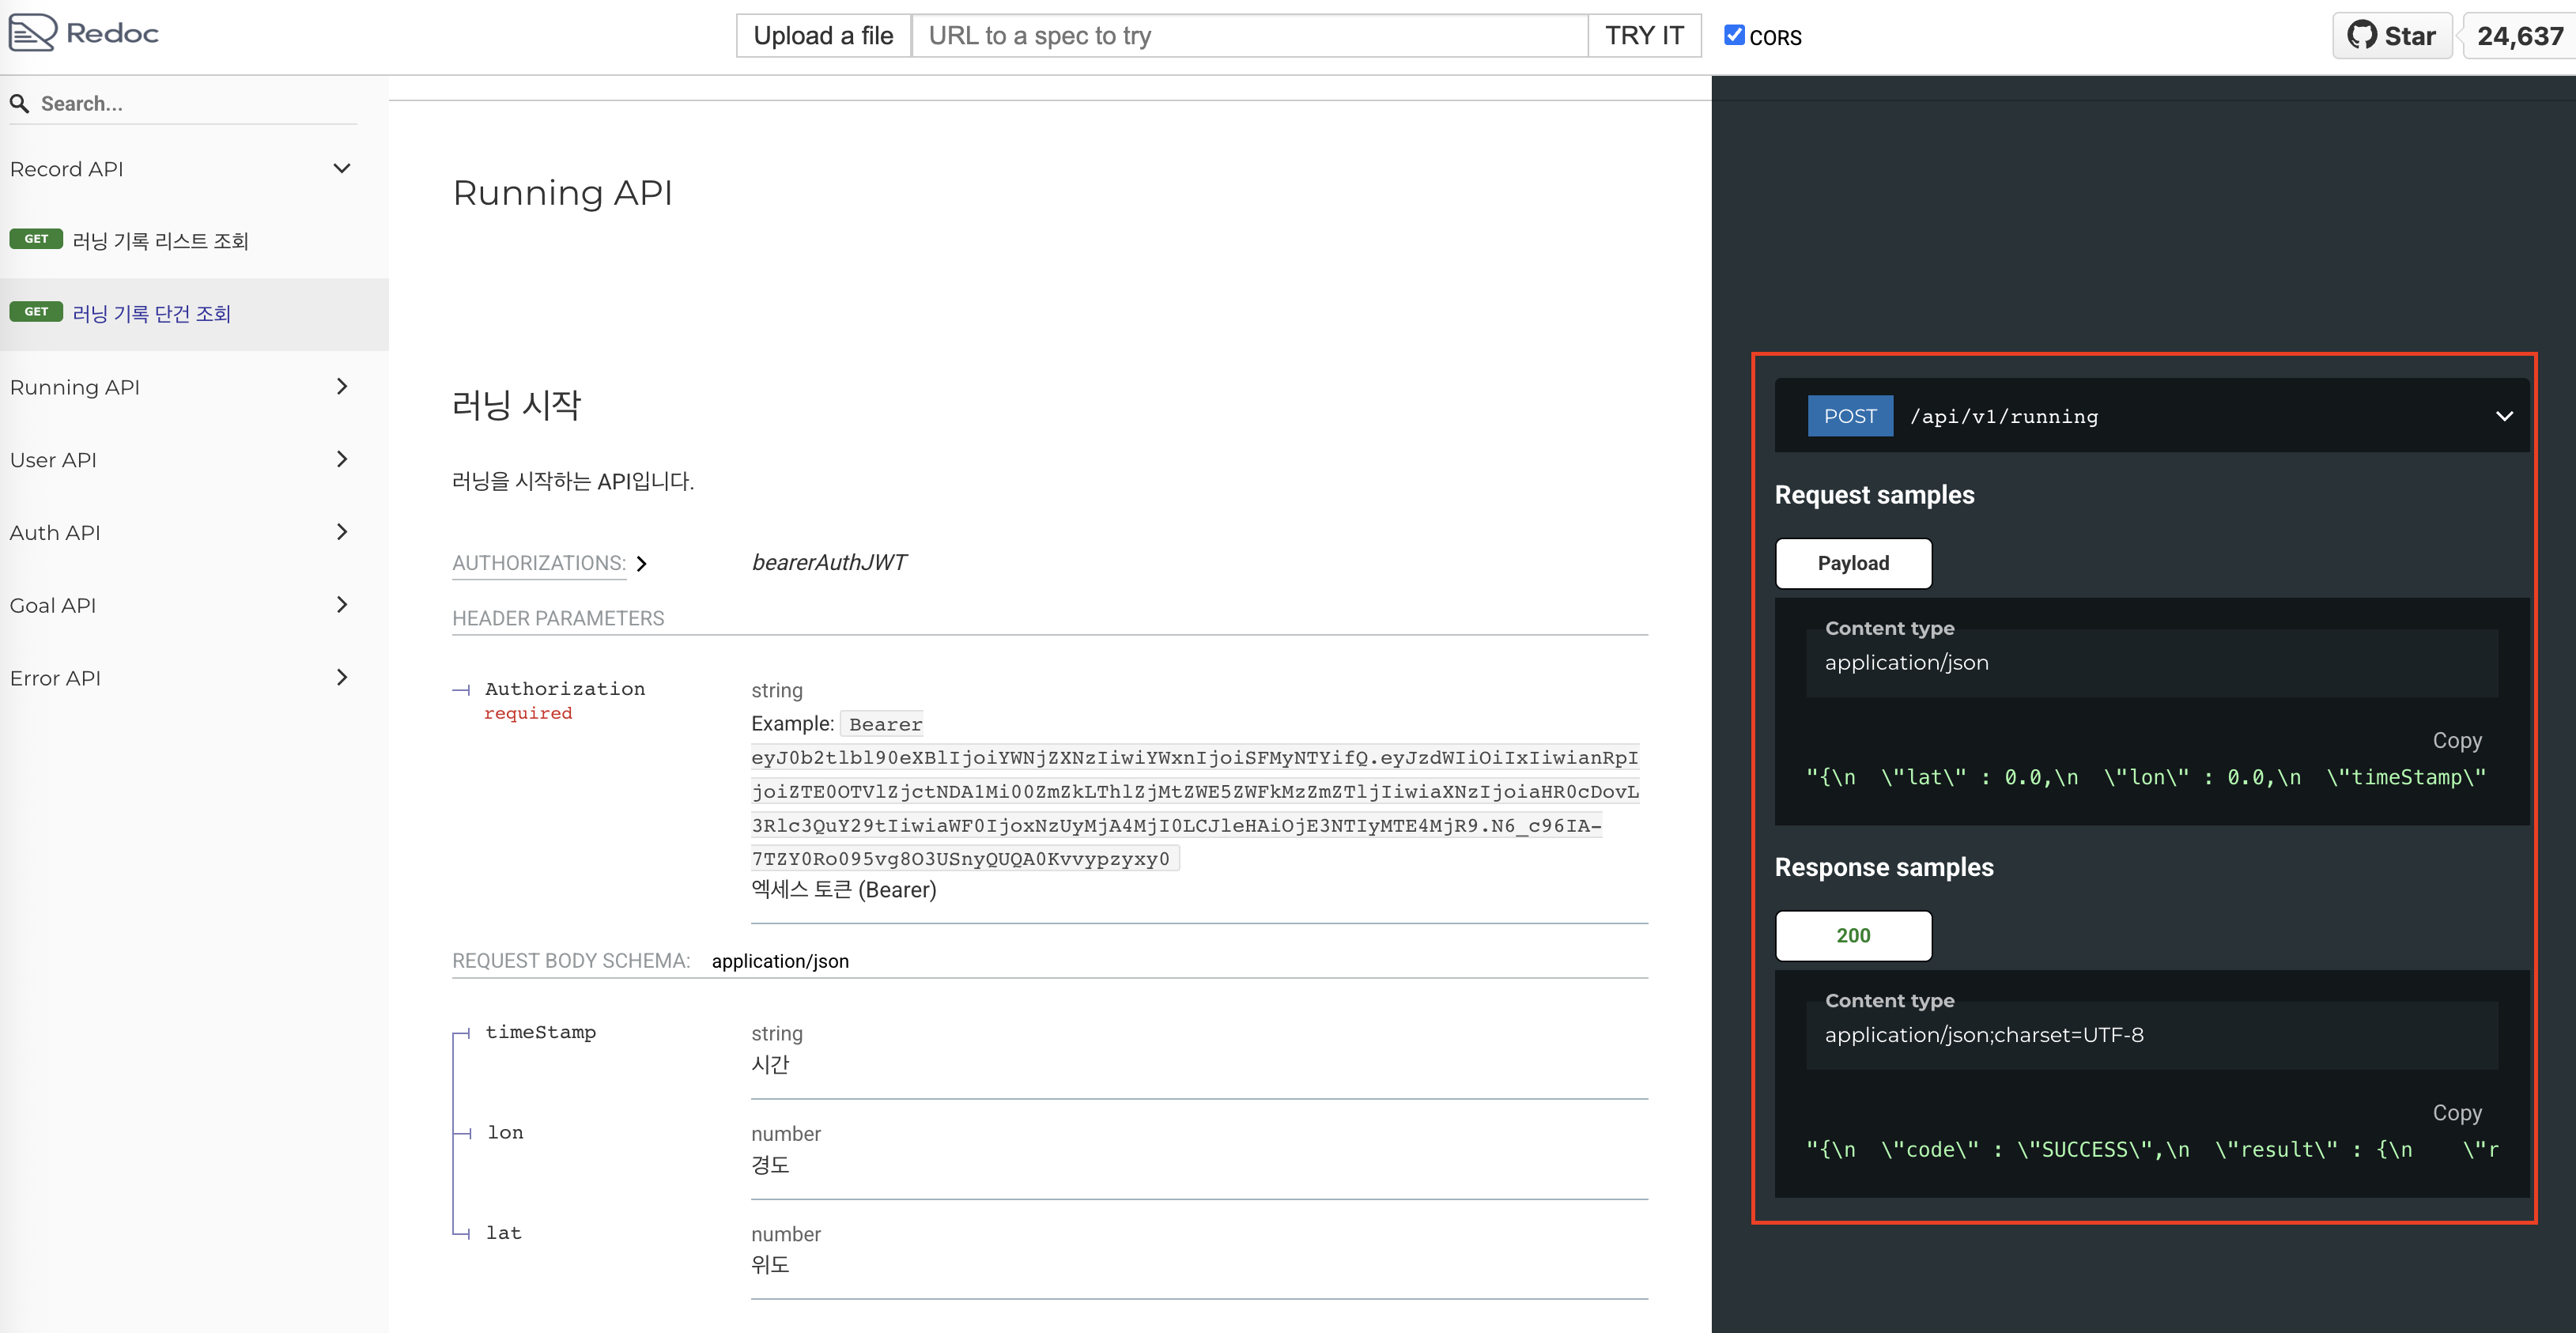Open the GitHub star count 24,637

click(x=2519, y=36)
